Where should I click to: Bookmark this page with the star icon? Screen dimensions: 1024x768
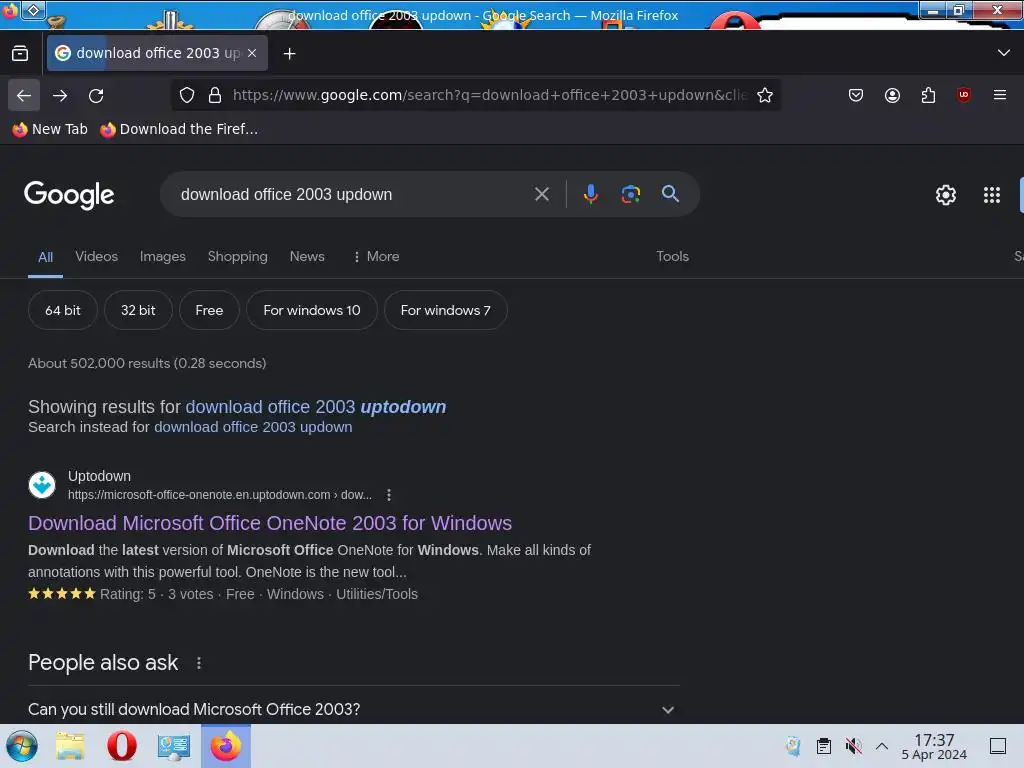765,95
